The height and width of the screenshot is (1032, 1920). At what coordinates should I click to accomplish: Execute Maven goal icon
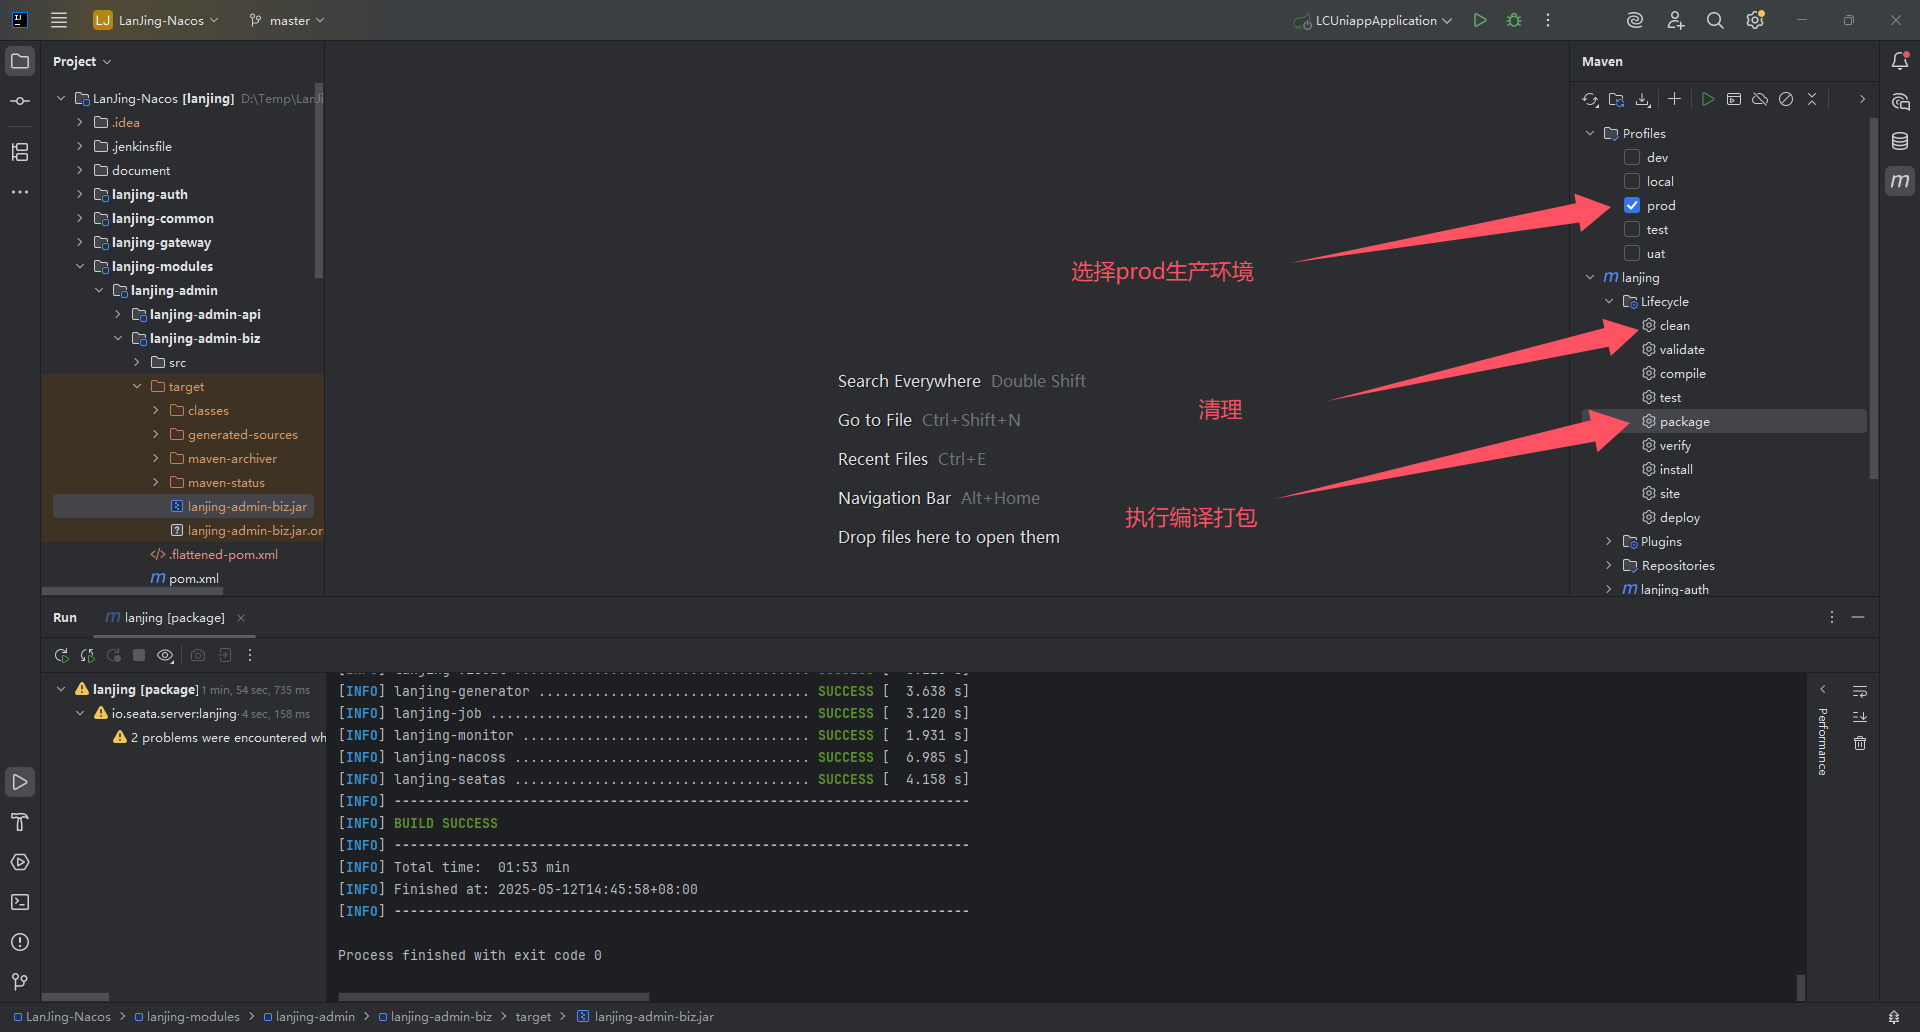coord(1734,99)
